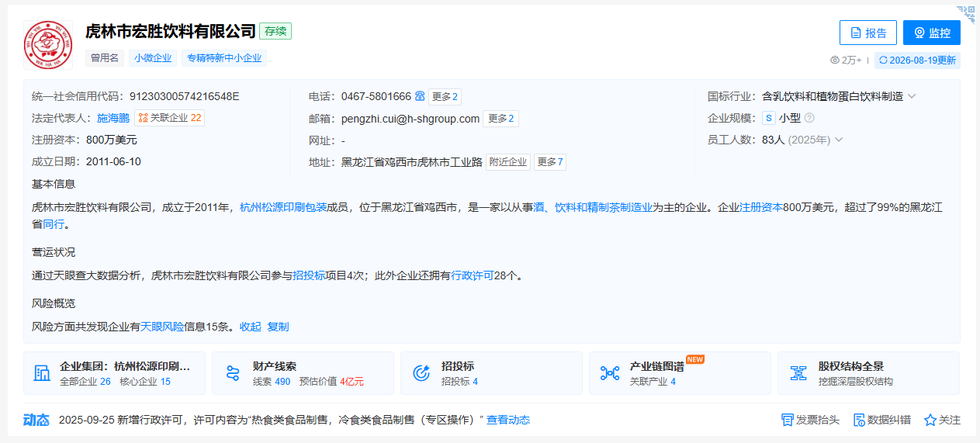The width and height of the screenshot is (980, 443).
Task: Open the 产业链图谱 card title
Action: [656, 367]
